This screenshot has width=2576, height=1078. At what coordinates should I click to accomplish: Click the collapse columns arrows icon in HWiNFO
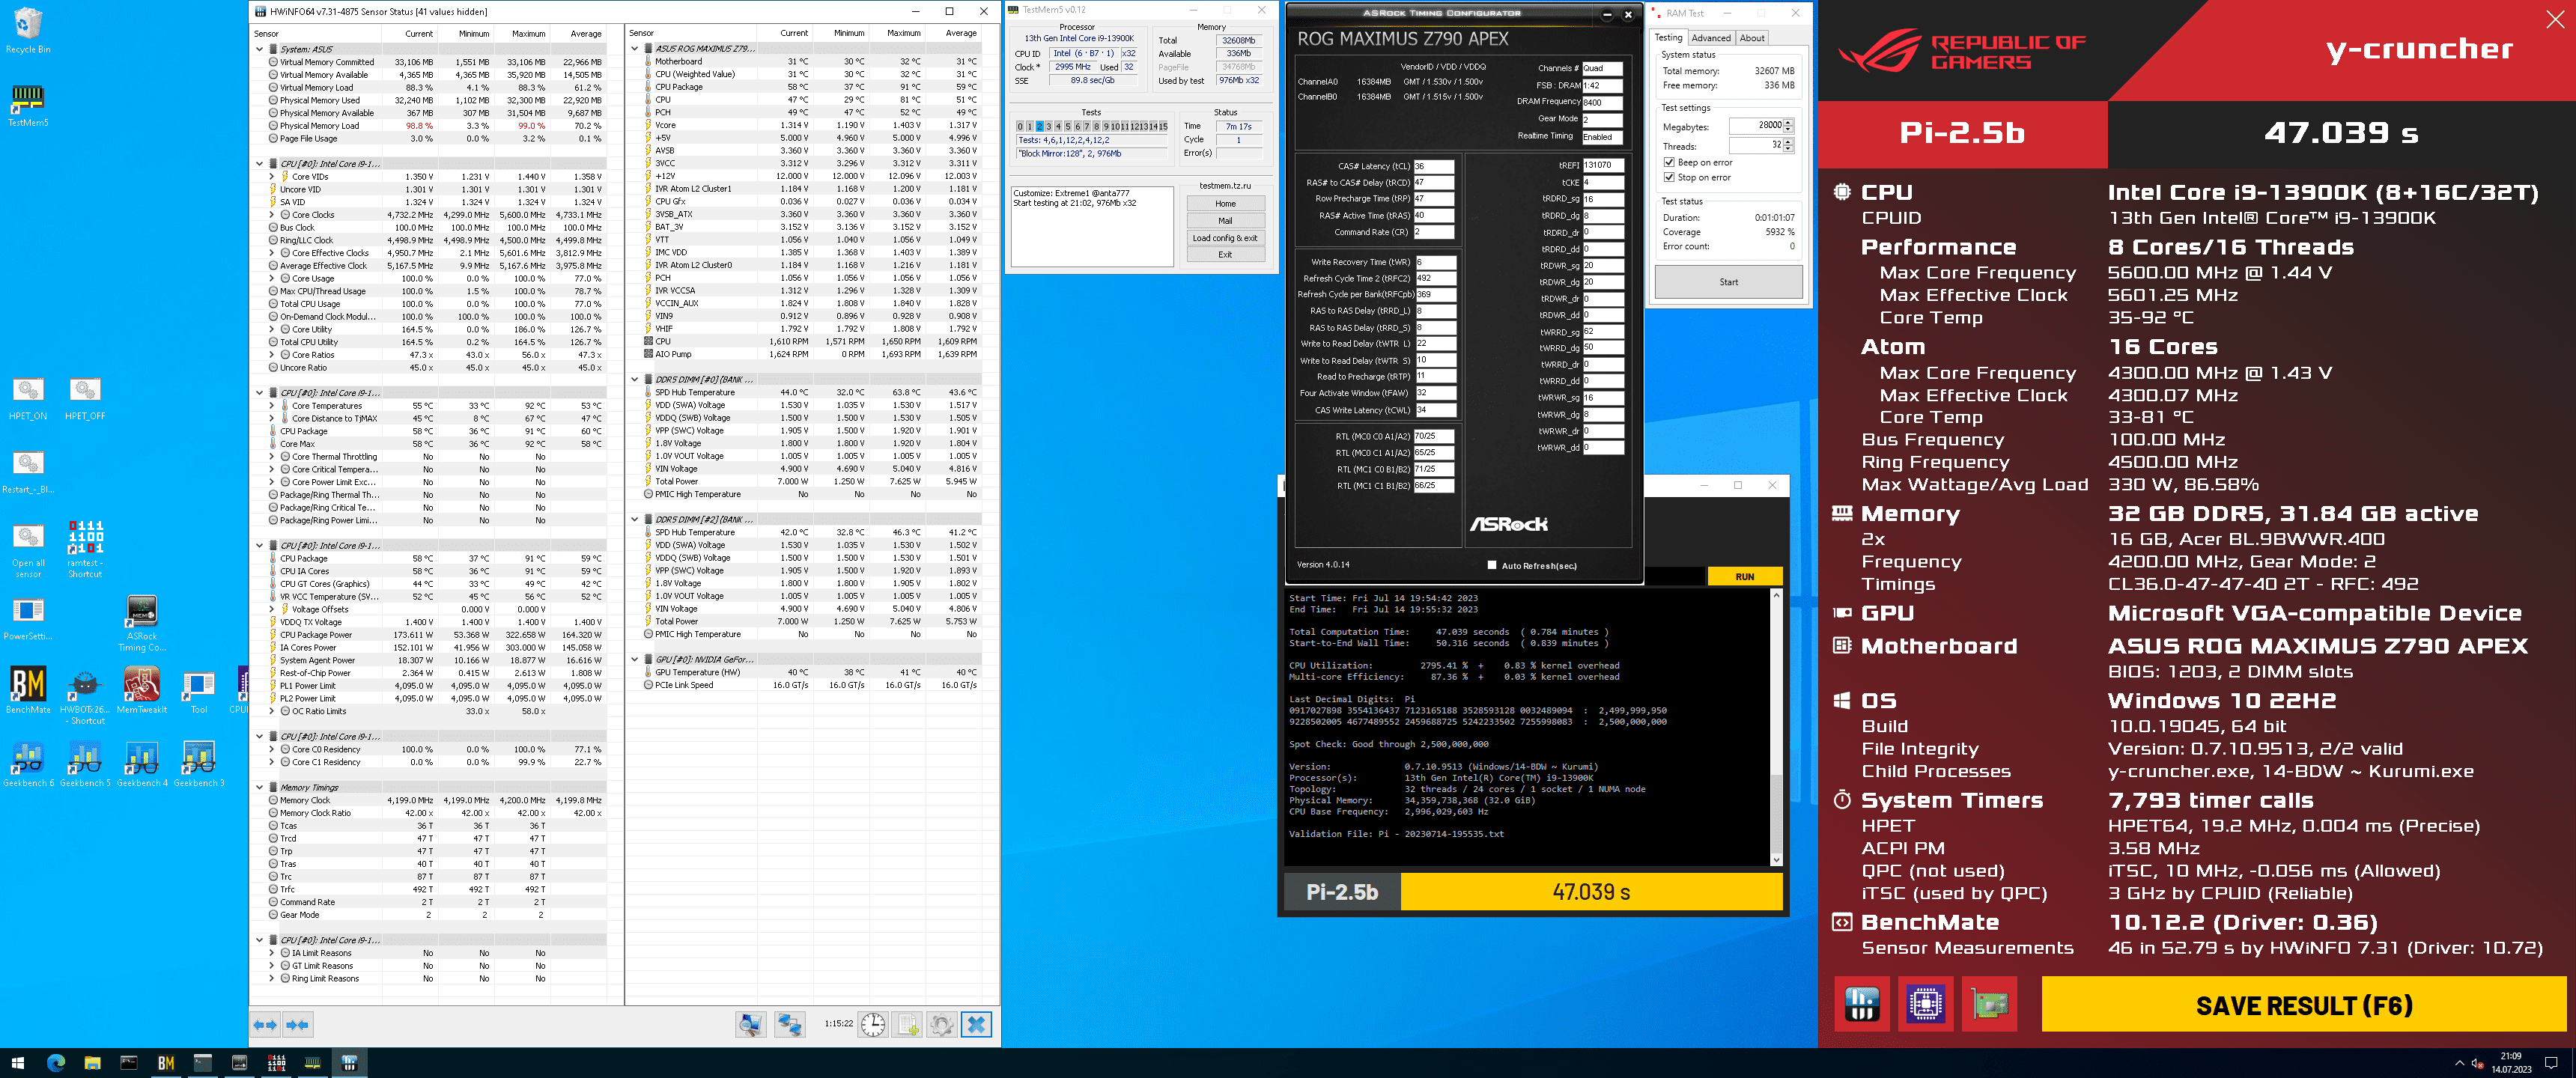297,1024
